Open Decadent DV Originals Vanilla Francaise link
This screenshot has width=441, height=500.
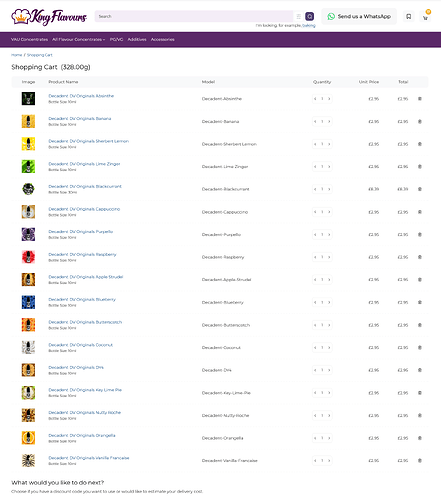(x=89, y=458)
